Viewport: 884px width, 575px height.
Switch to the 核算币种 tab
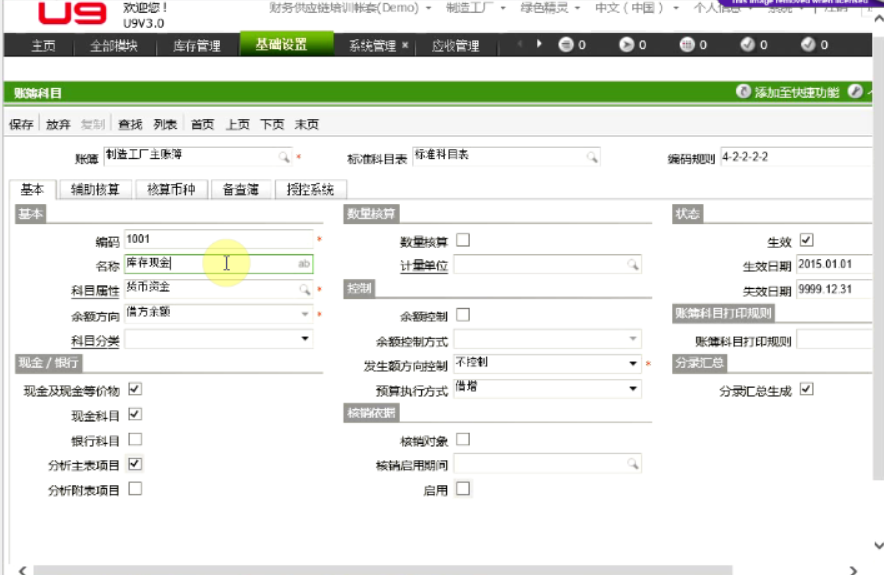(x=171, y=189)
